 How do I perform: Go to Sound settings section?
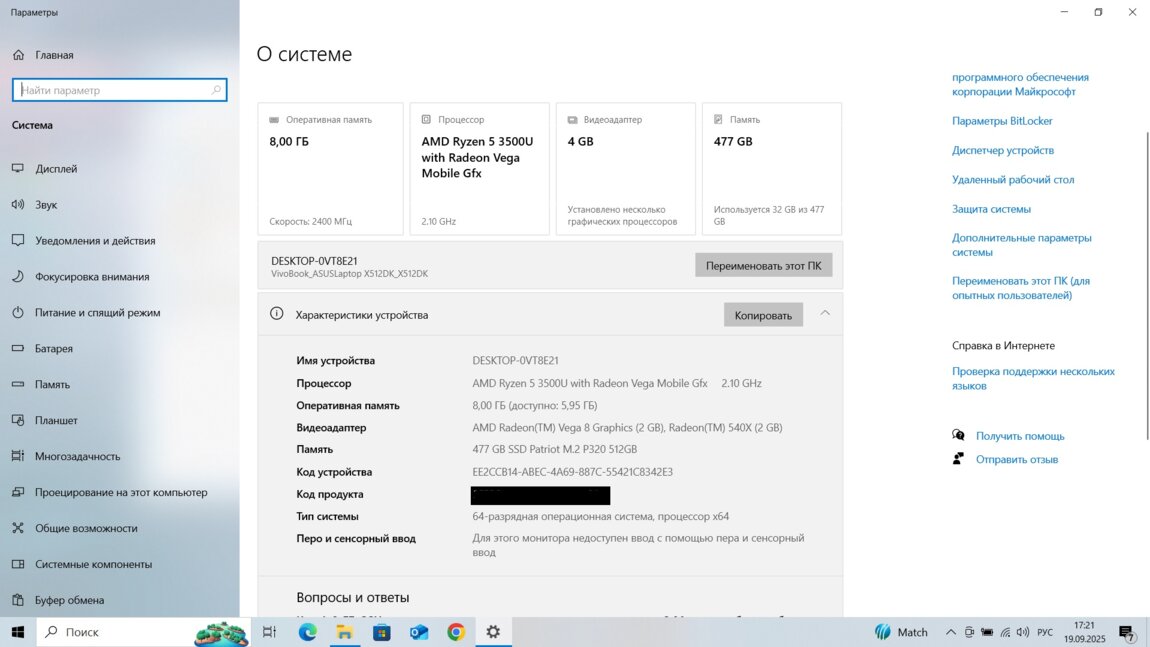46,205
